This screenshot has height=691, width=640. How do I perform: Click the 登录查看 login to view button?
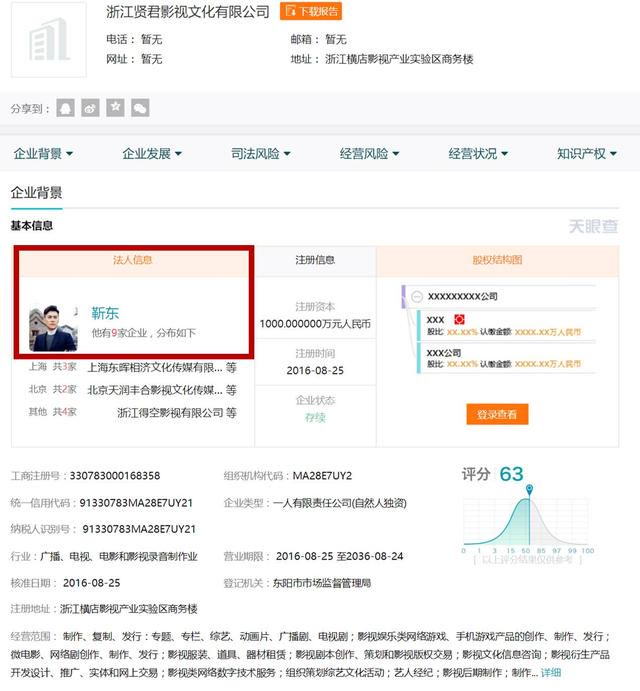(x=497, y=414)
